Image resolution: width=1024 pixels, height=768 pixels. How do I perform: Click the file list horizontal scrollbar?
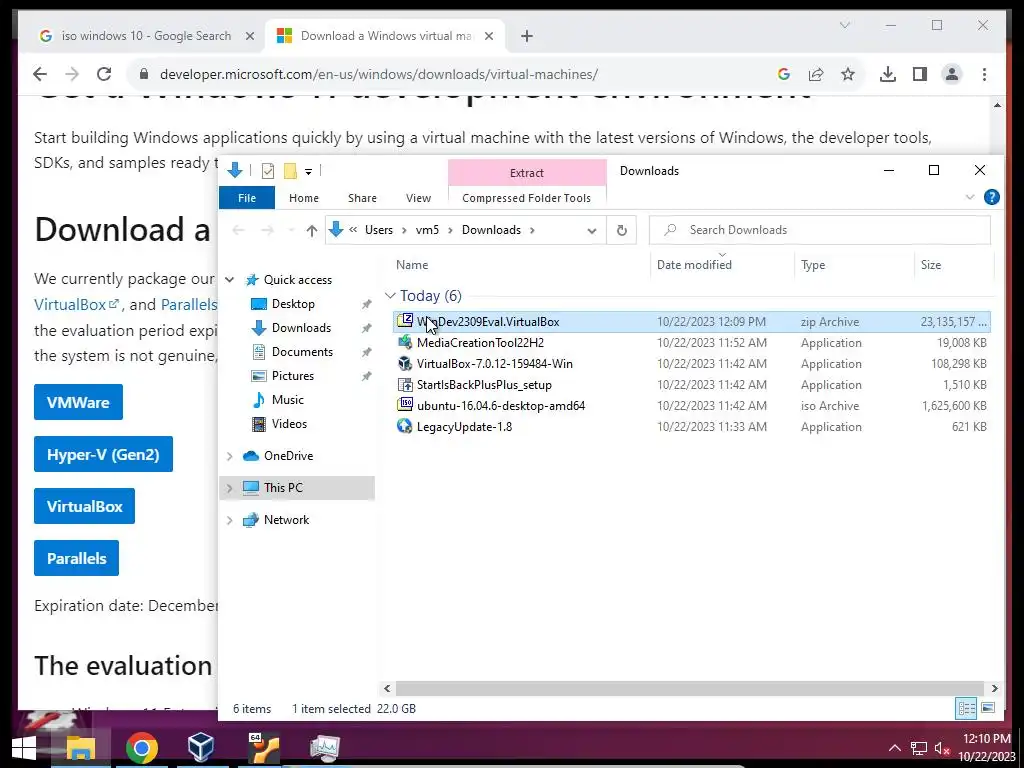tap(690, 688)
